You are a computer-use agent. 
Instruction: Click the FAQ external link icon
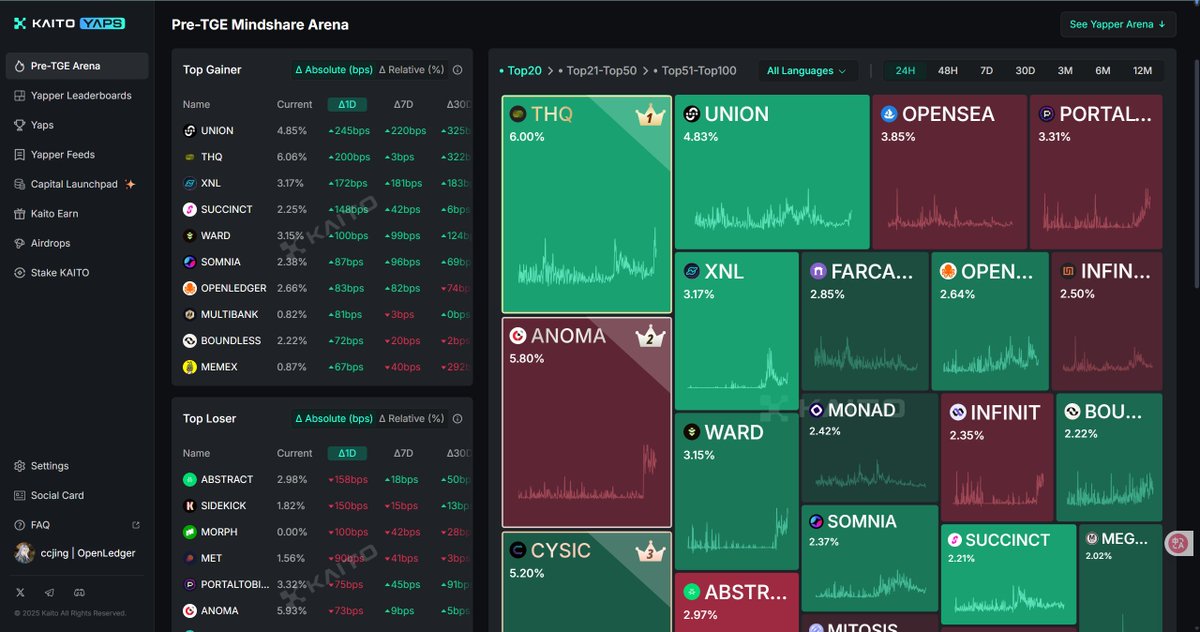click(x=136, y=525)
